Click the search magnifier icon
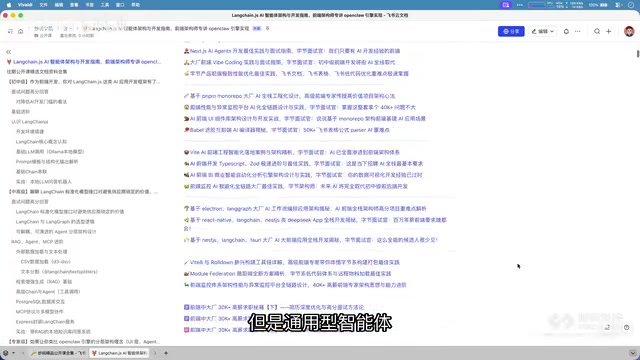The height and width of the screenshot is (360, 640). [597, 31]
